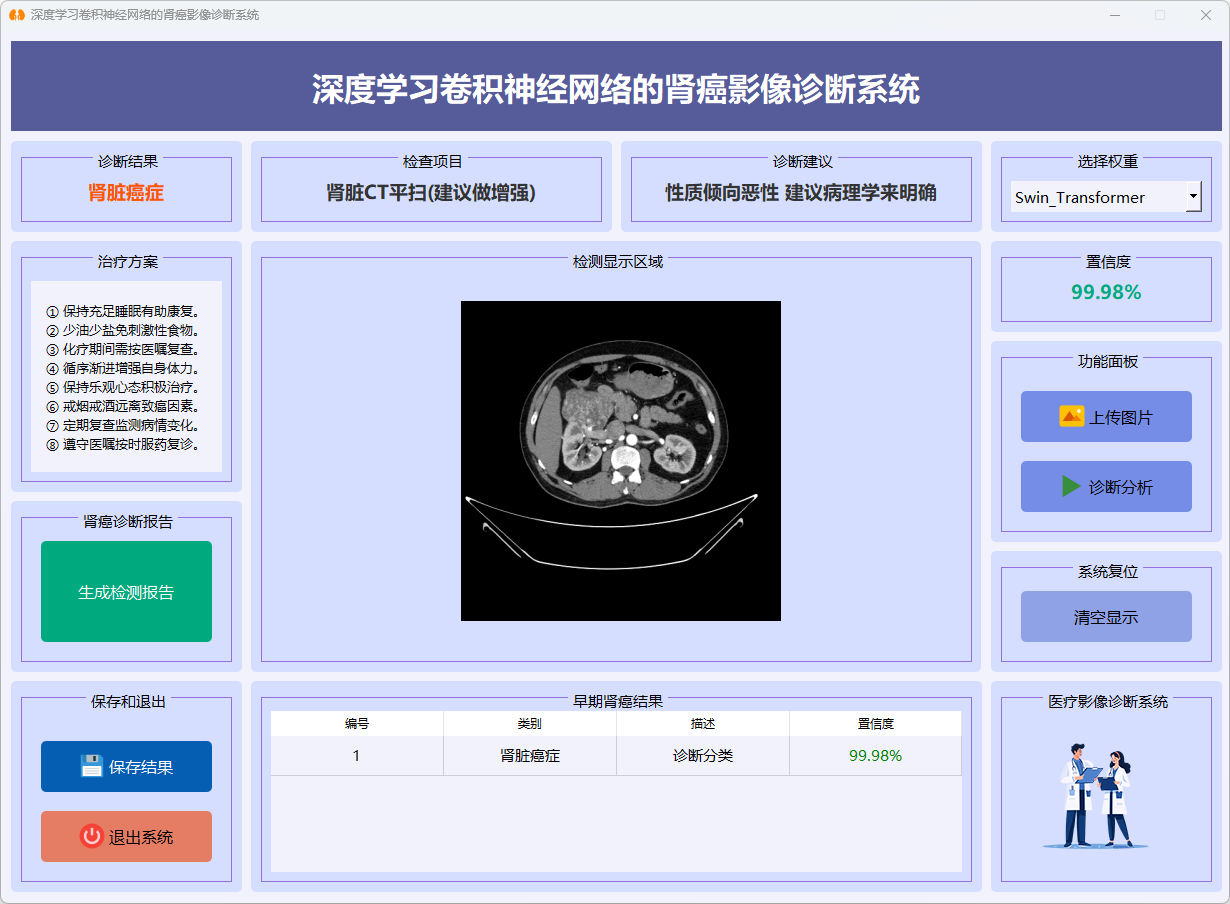1230x904 pixels.
Task: Sort by the 置信度 column header
Action: coord(875,724)
